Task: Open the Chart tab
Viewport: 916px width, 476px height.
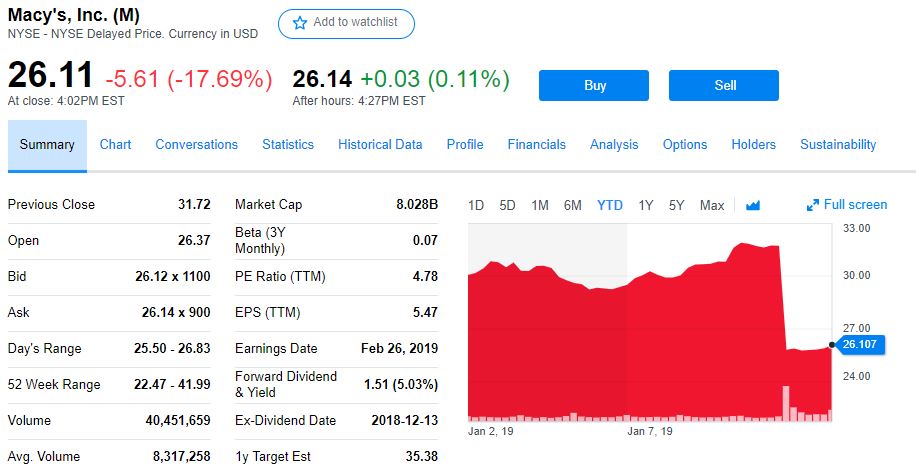Action: pos(115,144)
